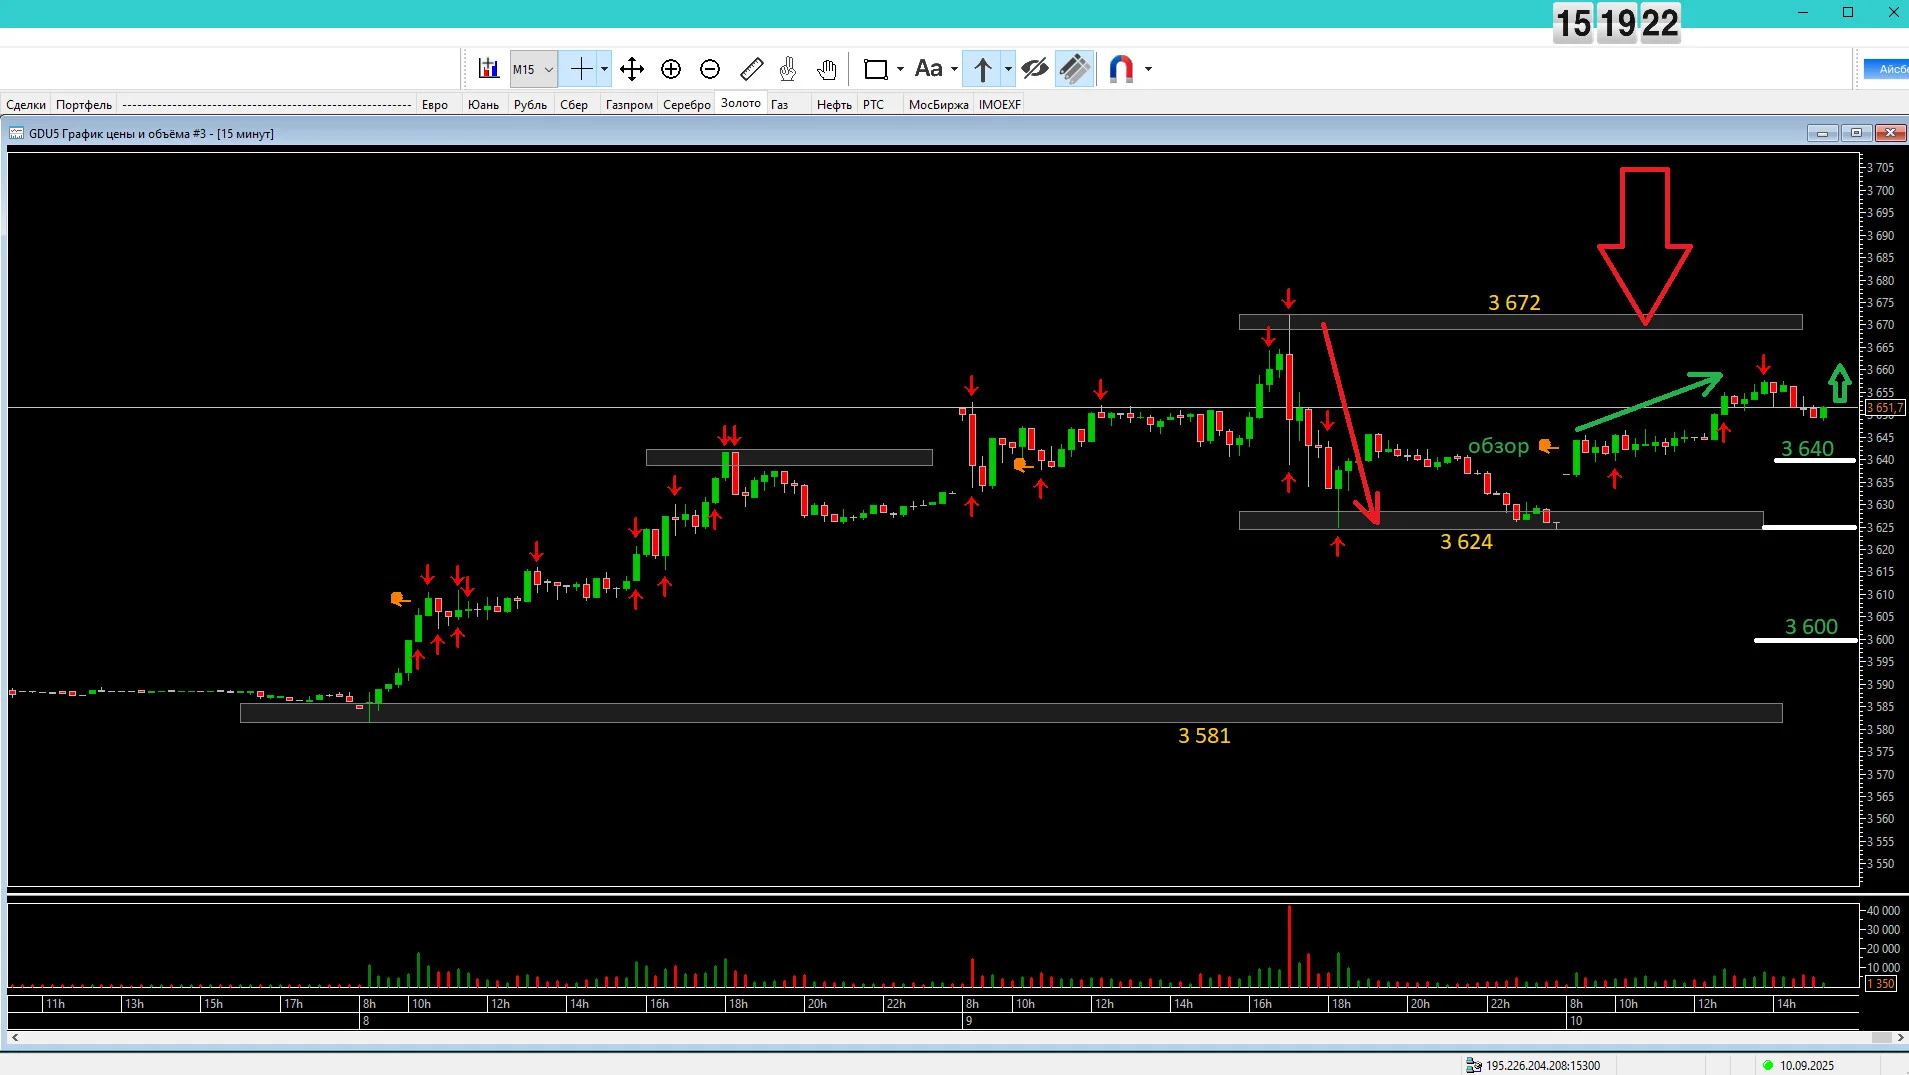Screen dimensions: 1909x1075
Task: Select the two-finger pointing hand tool
Action: 788,69
